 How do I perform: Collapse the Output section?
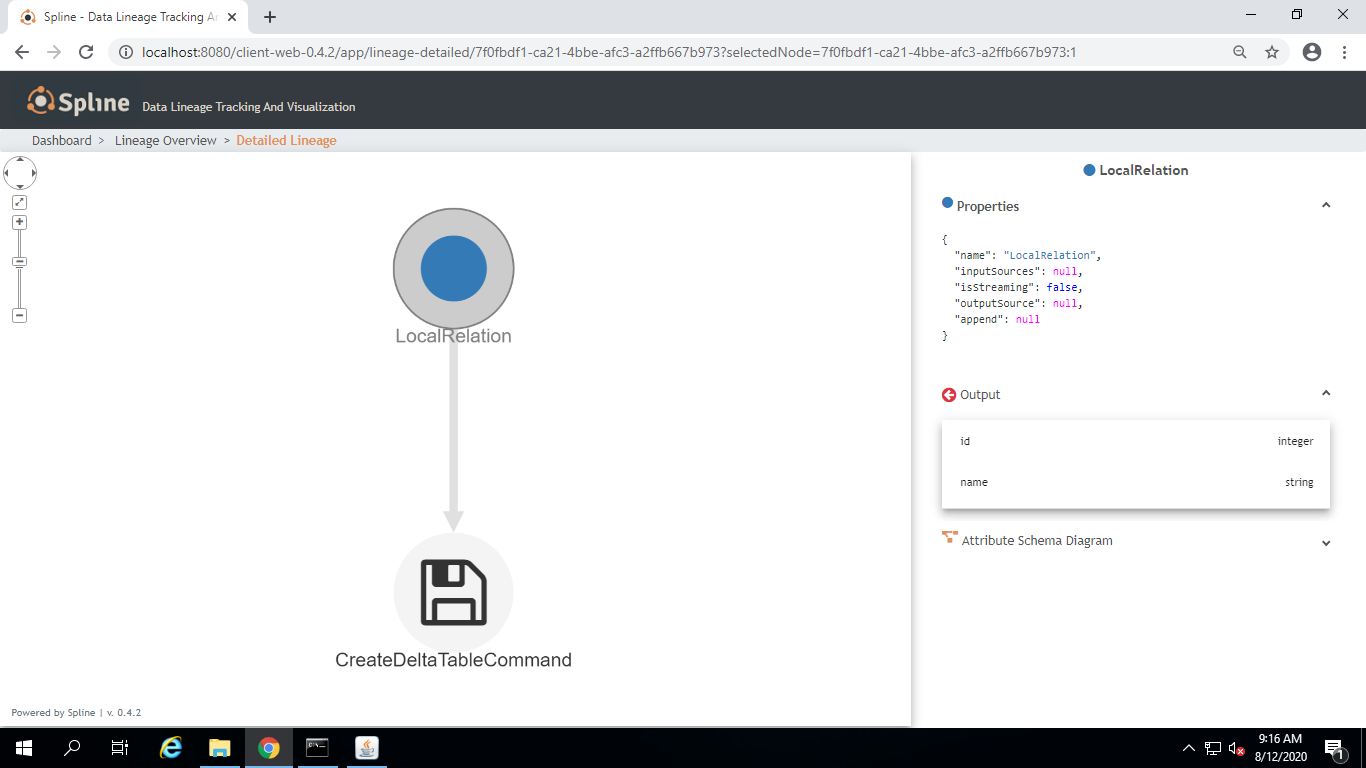tap(1326, 393)
